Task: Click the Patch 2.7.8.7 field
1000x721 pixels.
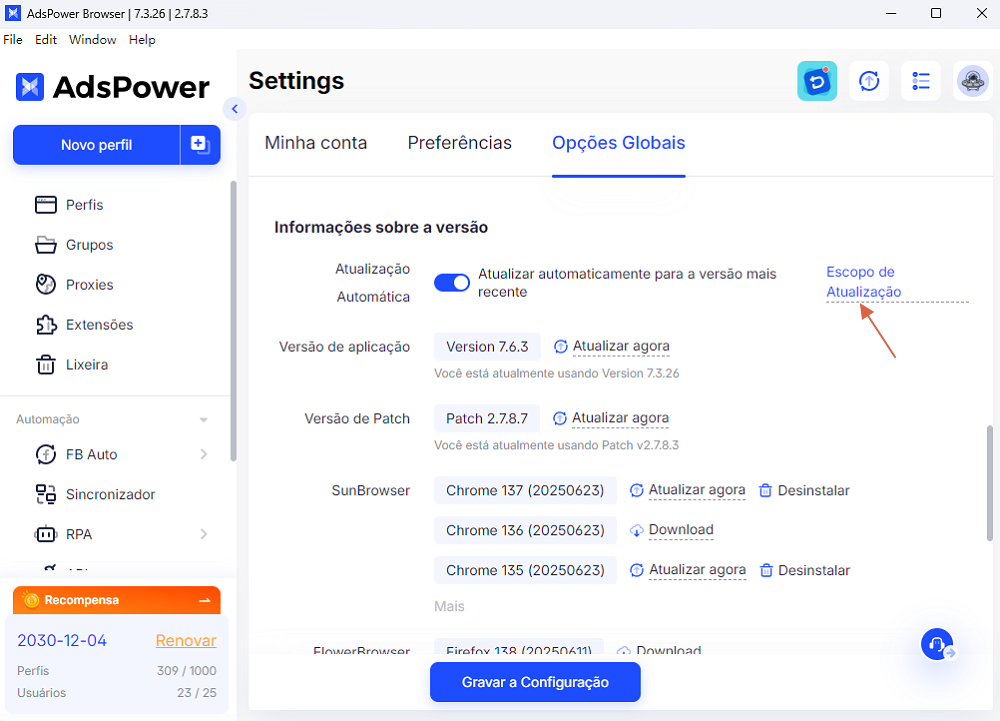Action: click(x=487, y=418)
